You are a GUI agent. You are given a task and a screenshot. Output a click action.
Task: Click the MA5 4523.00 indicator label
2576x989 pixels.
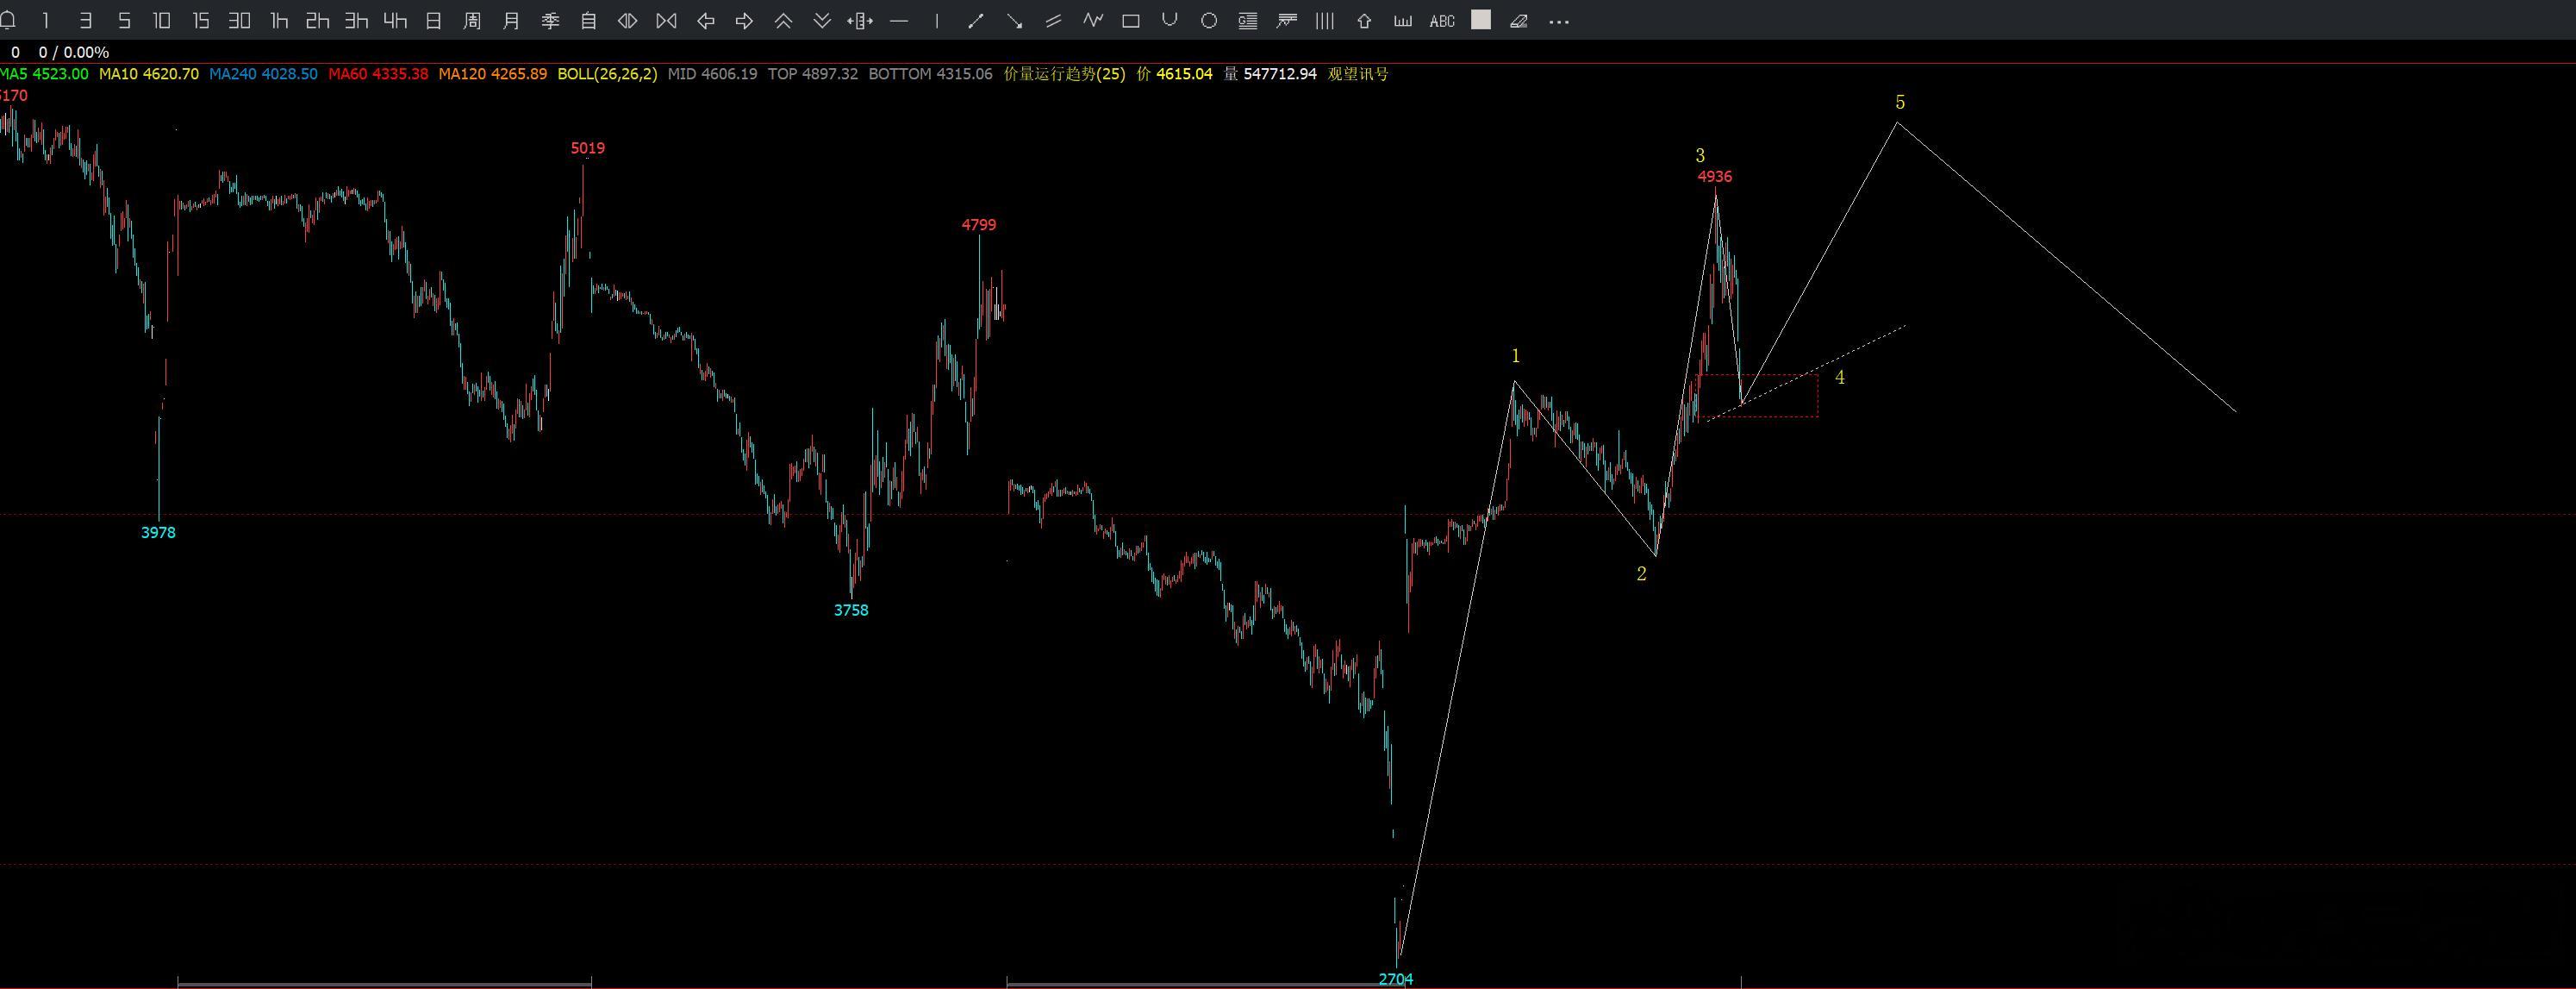tap(44, 74)
